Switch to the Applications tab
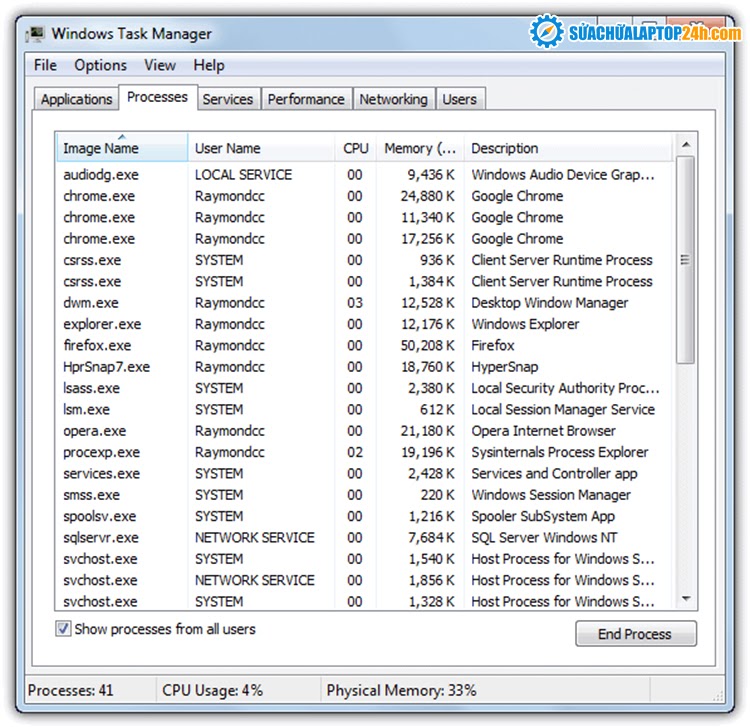Screen dimensions: 750x727 coord(76,99)
